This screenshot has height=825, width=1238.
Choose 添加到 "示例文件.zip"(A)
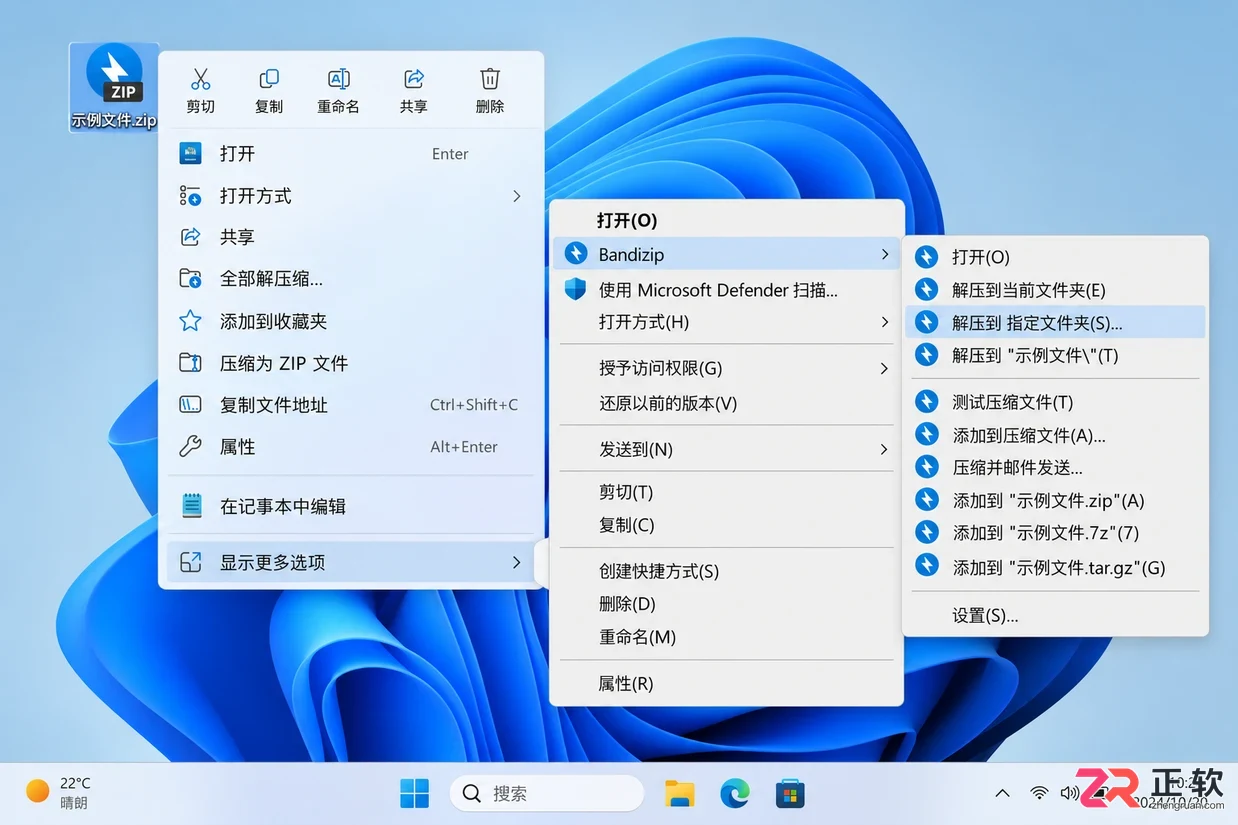click(1055, 500)
